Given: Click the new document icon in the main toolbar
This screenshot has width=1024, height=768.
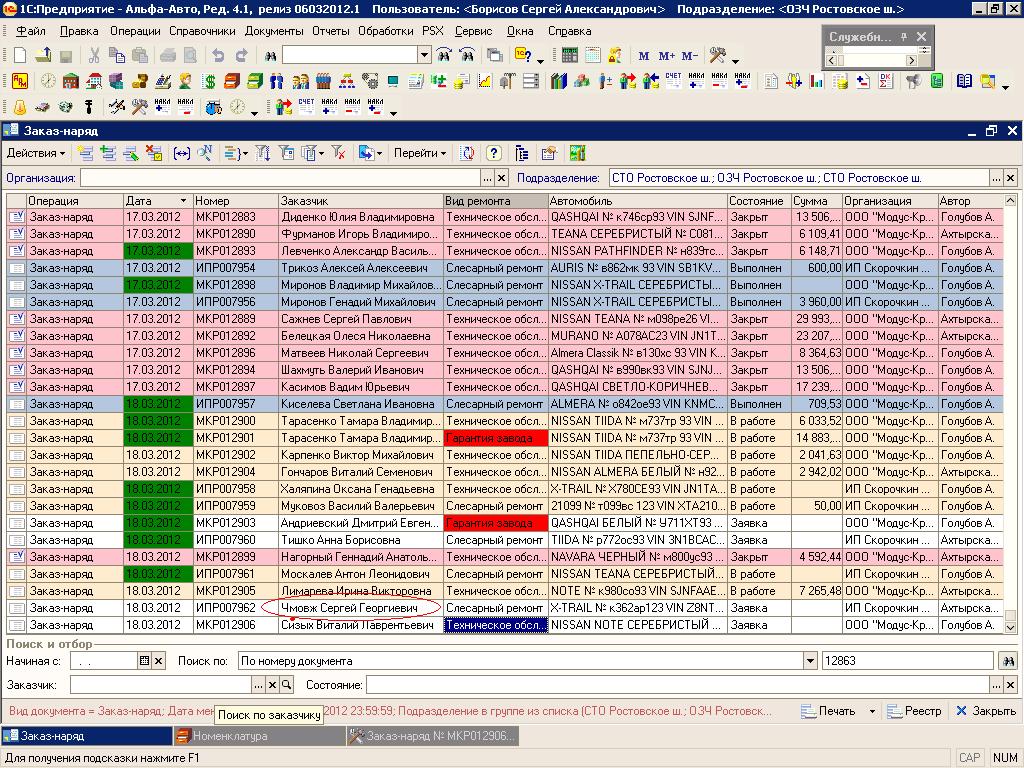Looking at the screenshot, I should coord(20,56).
